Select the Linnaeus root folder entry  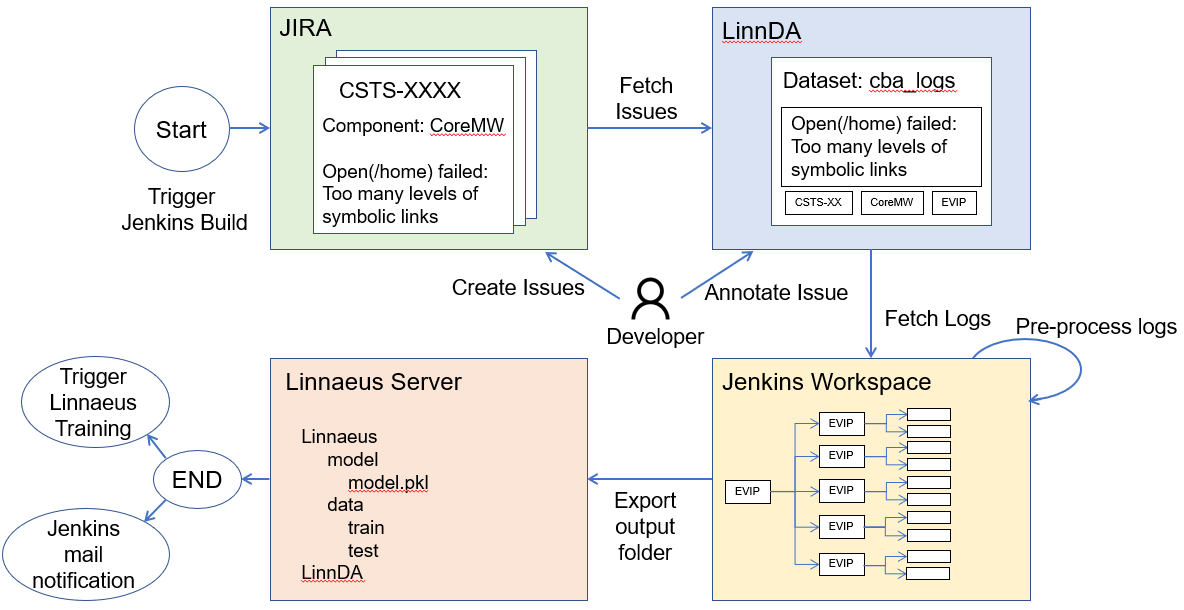click(339, 436)
